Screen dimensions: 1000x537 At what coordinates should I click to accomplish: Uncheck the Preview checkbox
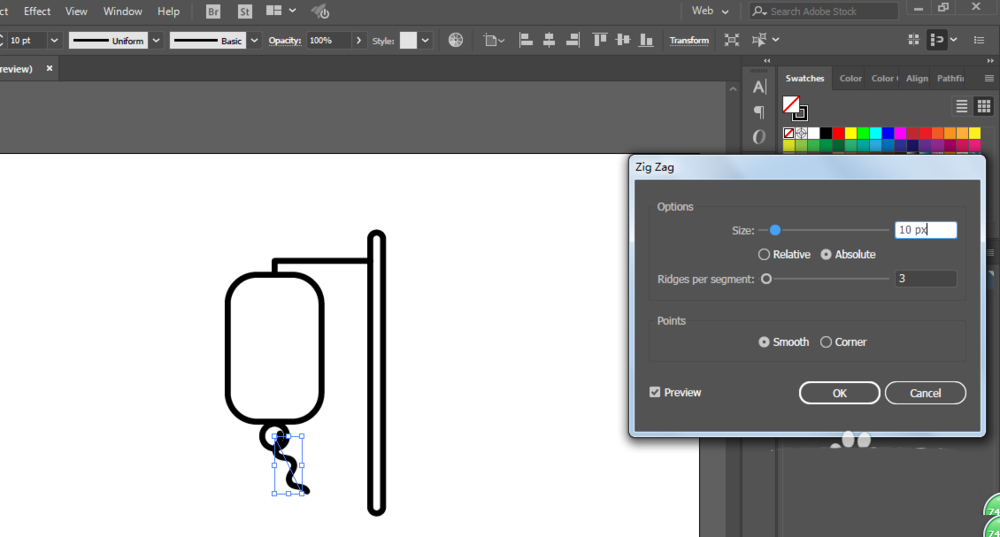click(655, 392)
